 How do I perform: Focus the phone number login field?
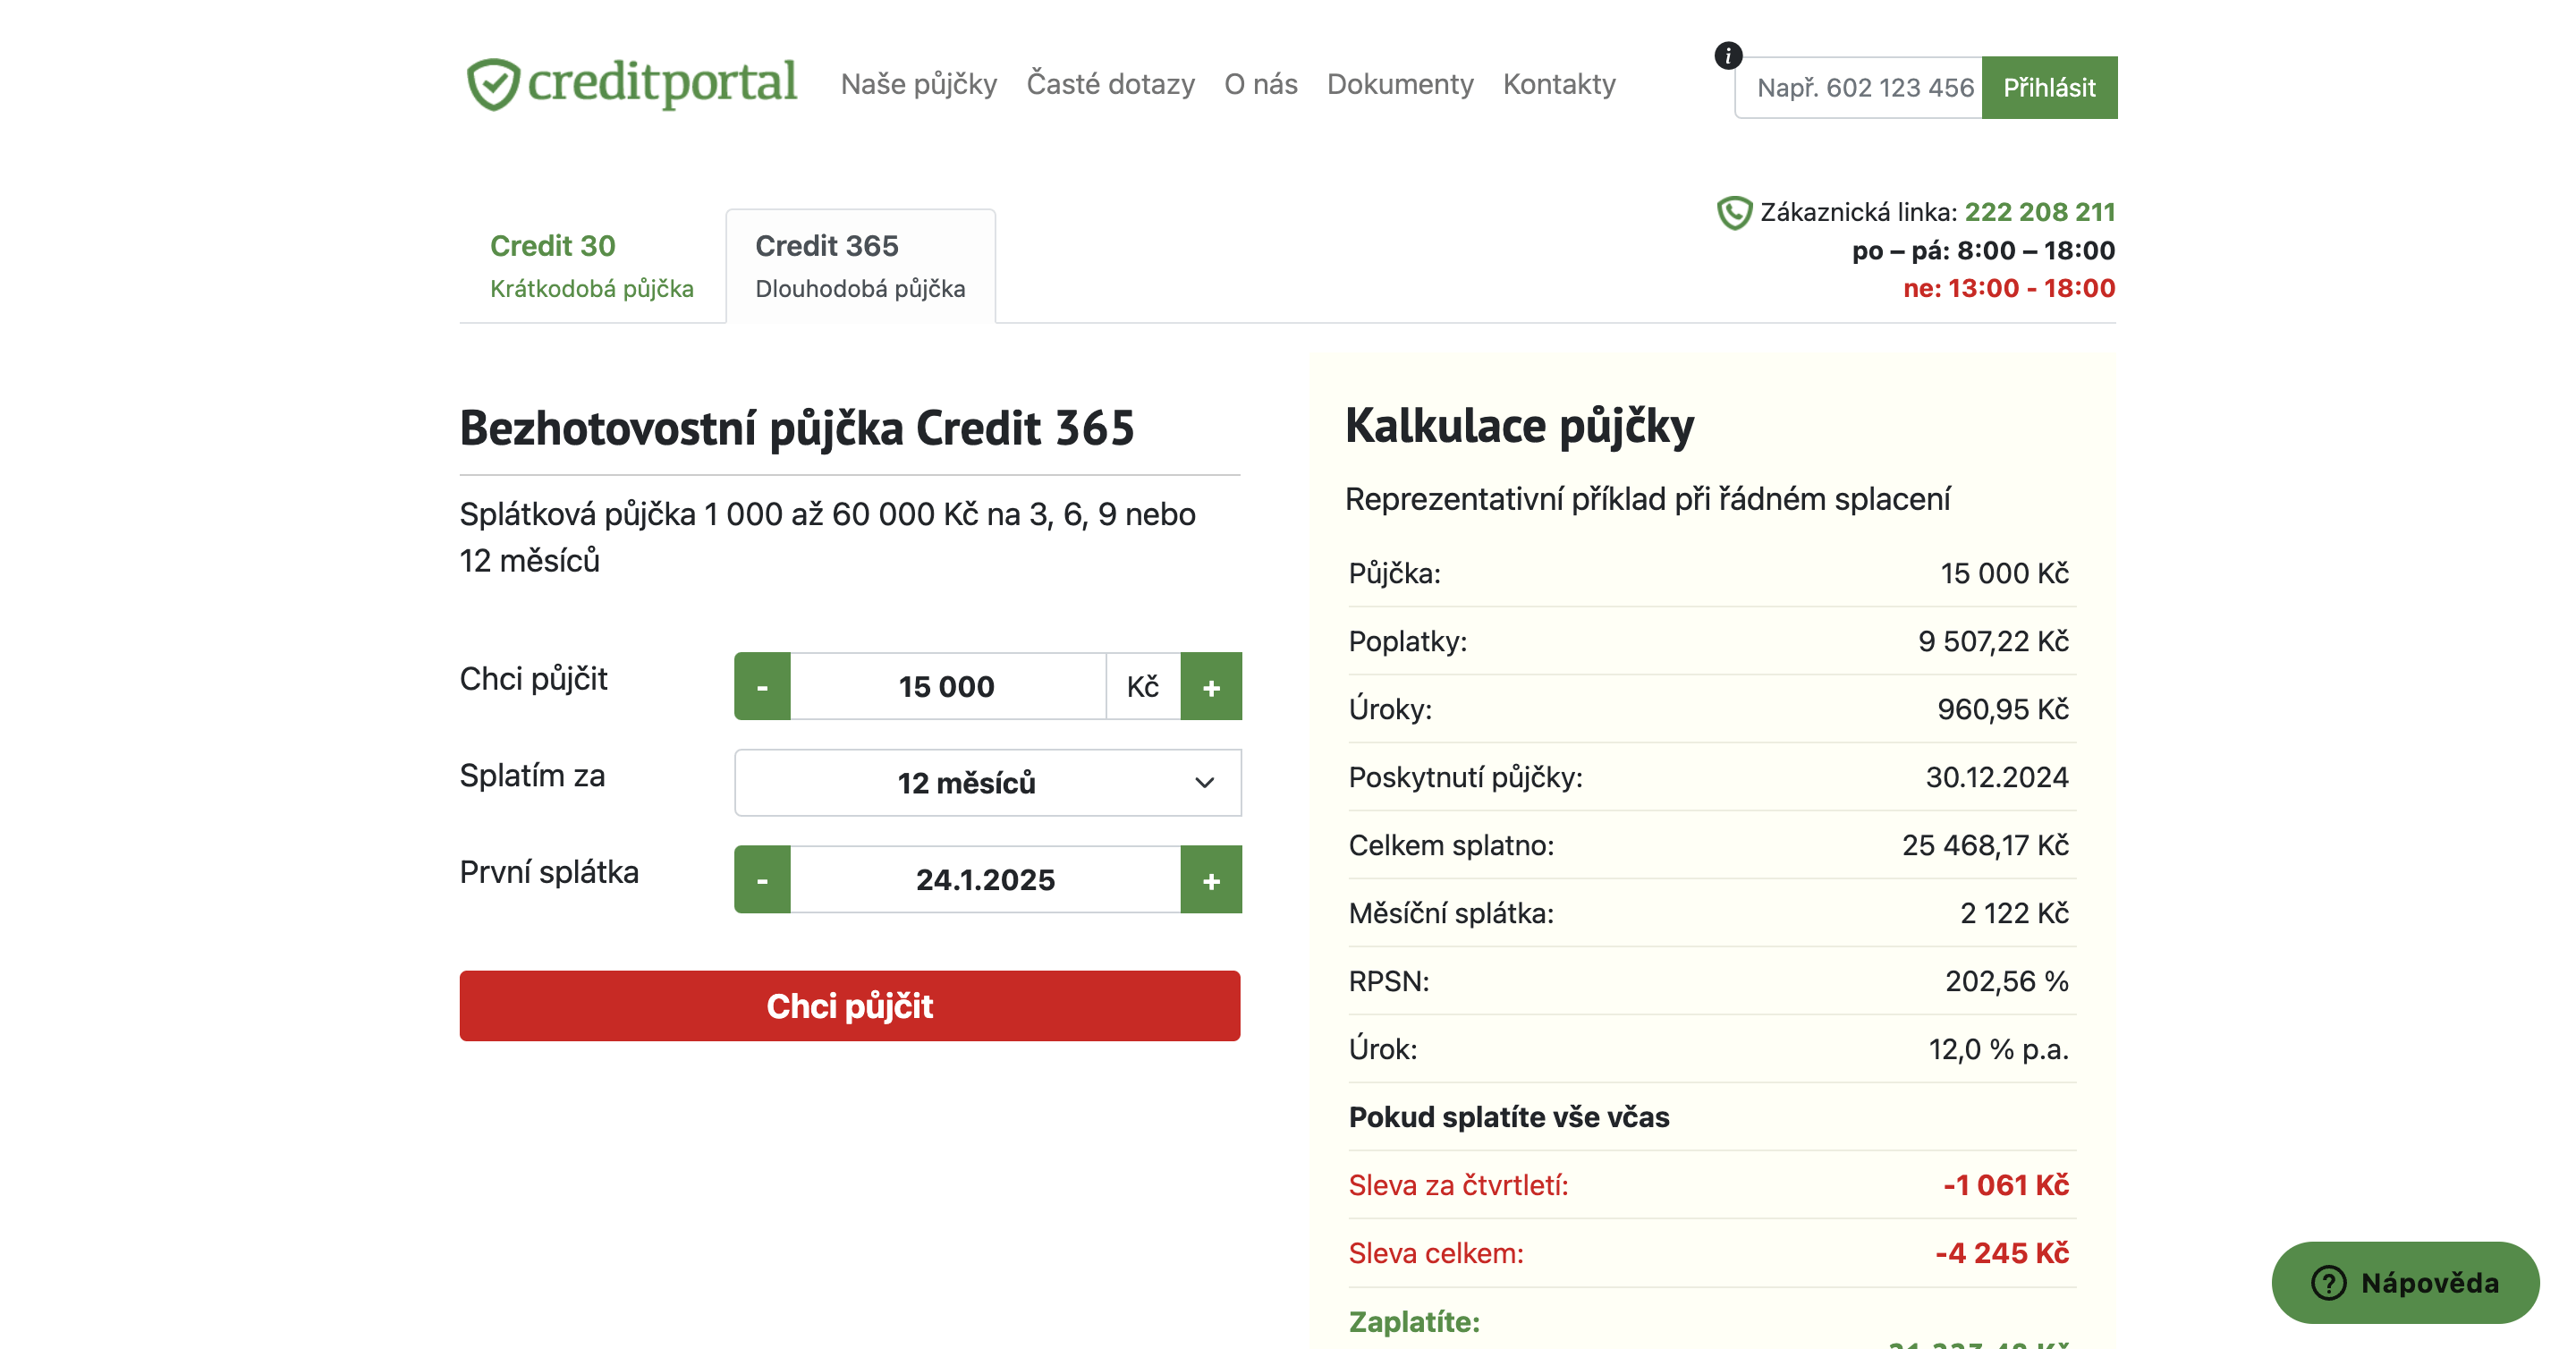1860,88
